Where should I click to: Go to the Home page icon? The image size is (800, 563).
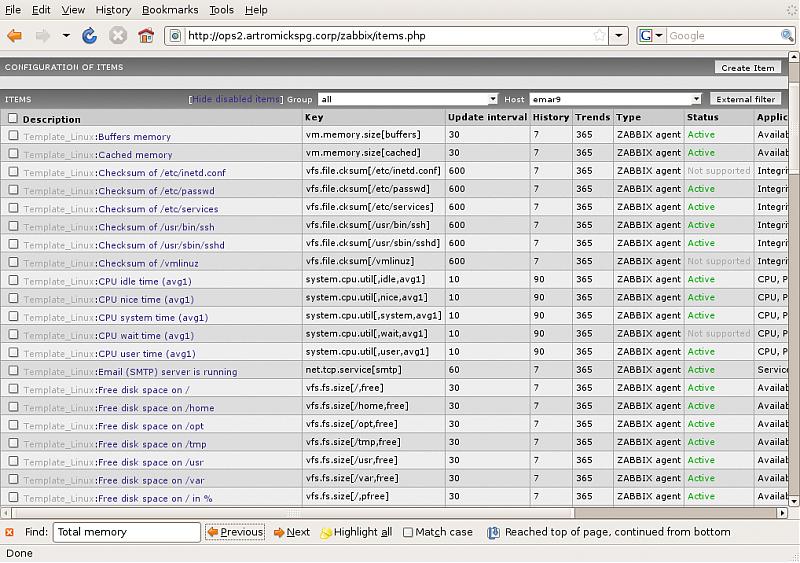(x=146, y=36)
